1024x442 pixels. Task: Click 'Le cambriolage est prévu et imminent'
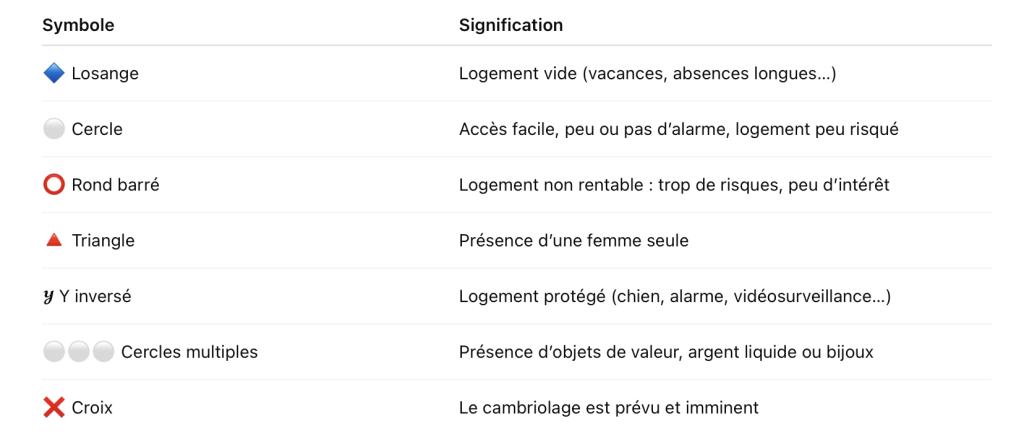point(609,408)
